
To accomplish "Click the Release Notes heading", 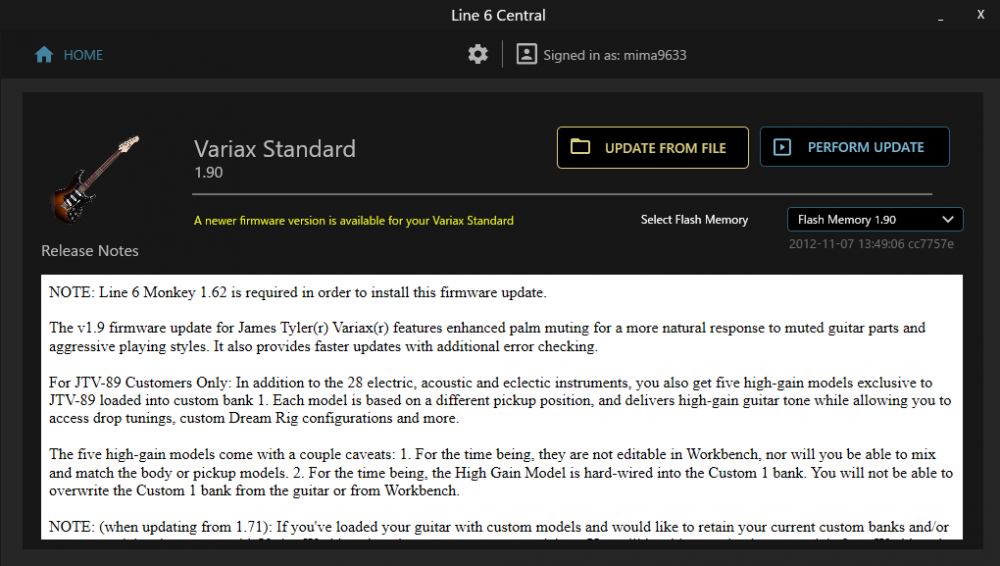I will point(90,251).
